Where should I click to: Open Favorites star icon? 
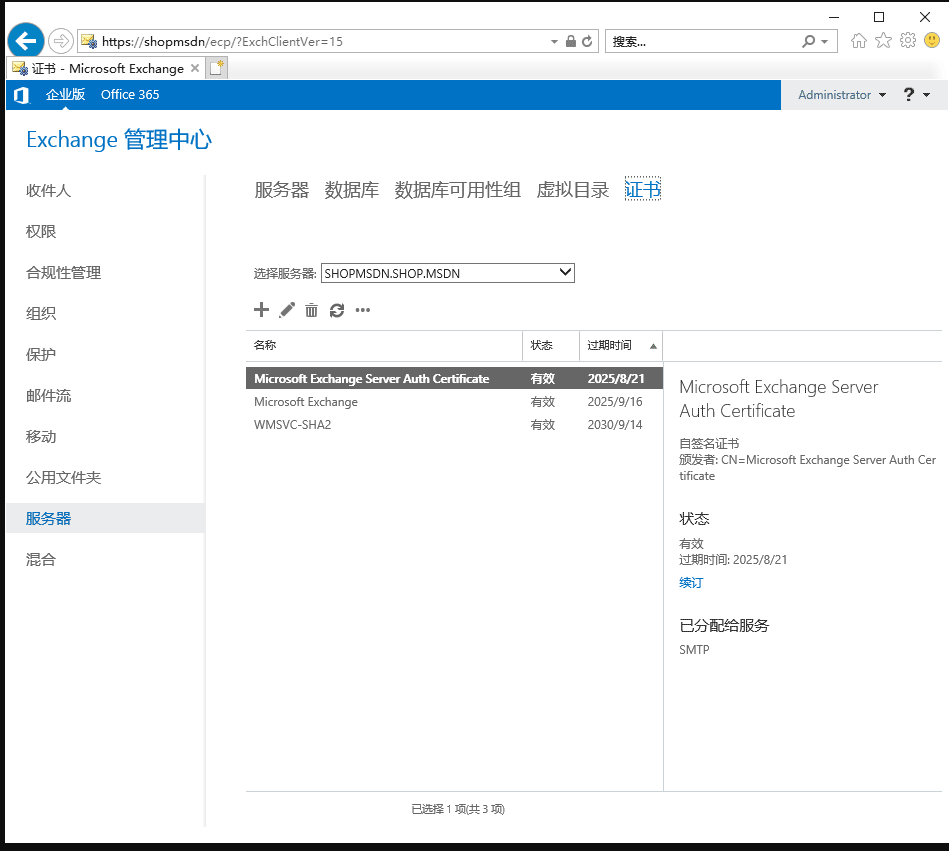pyautogui.click(x=883, y=41)
